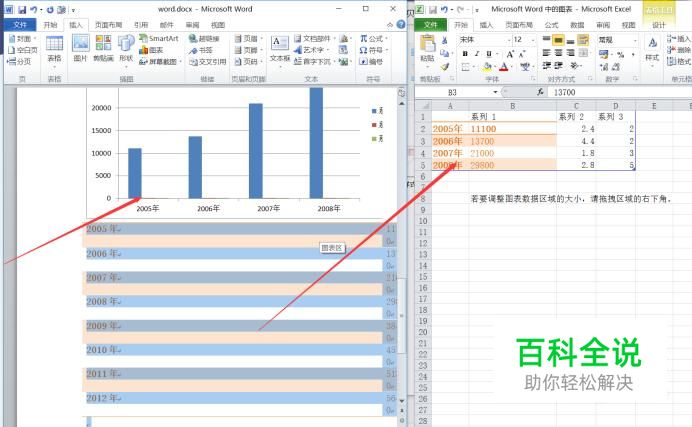Open the Footer (页脚) dropdown in Word

click(248, 50)
